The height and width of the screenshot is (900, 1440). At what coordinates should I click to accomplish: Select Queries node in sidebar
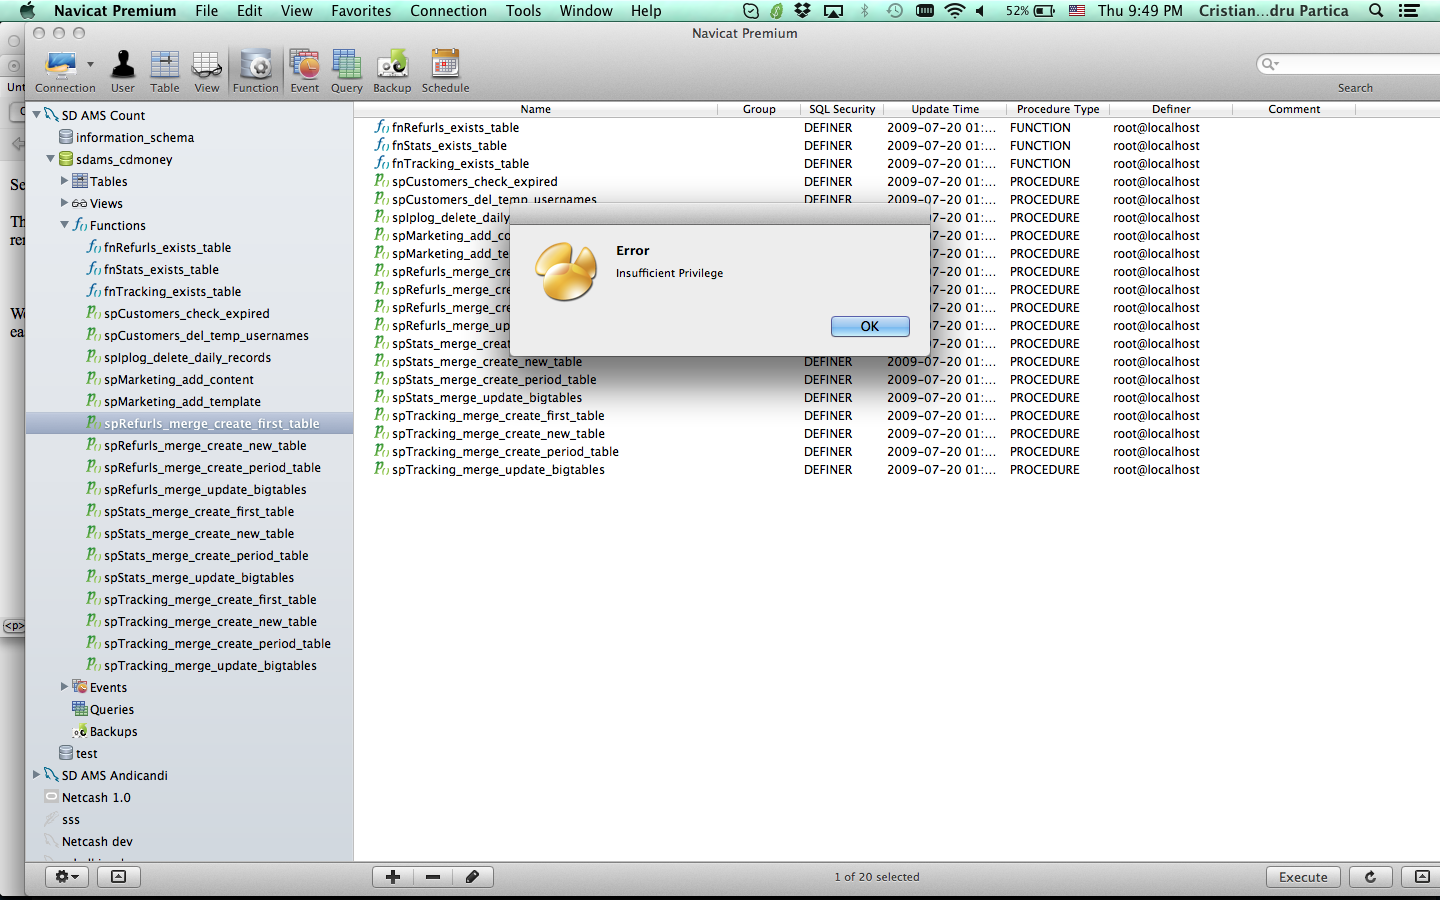112,710
